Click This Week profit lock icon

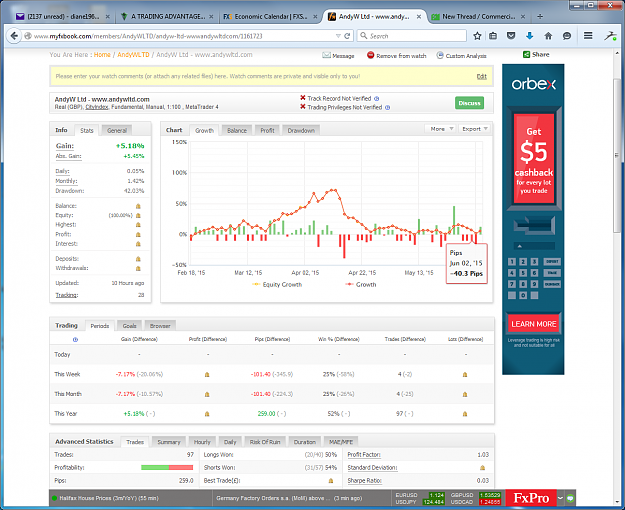coord(207,374)
